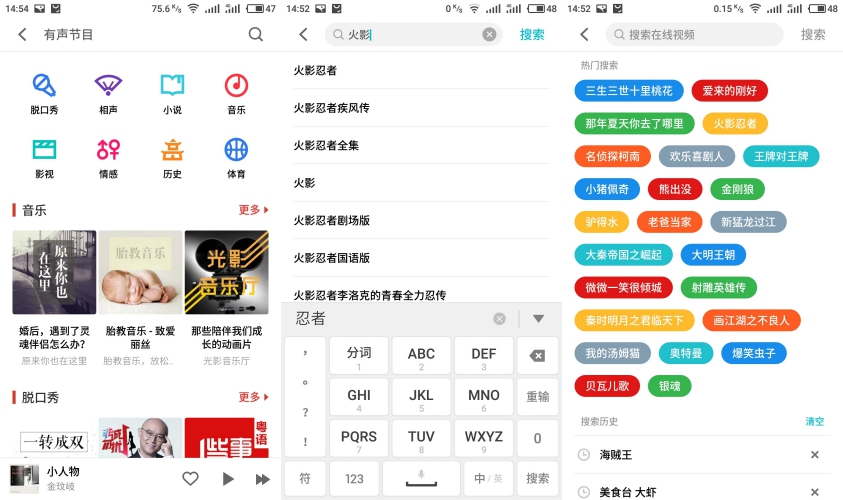843x500 pixels.
Task: Tap the space bar with microphone icon
Action: (x=421, y=478)
